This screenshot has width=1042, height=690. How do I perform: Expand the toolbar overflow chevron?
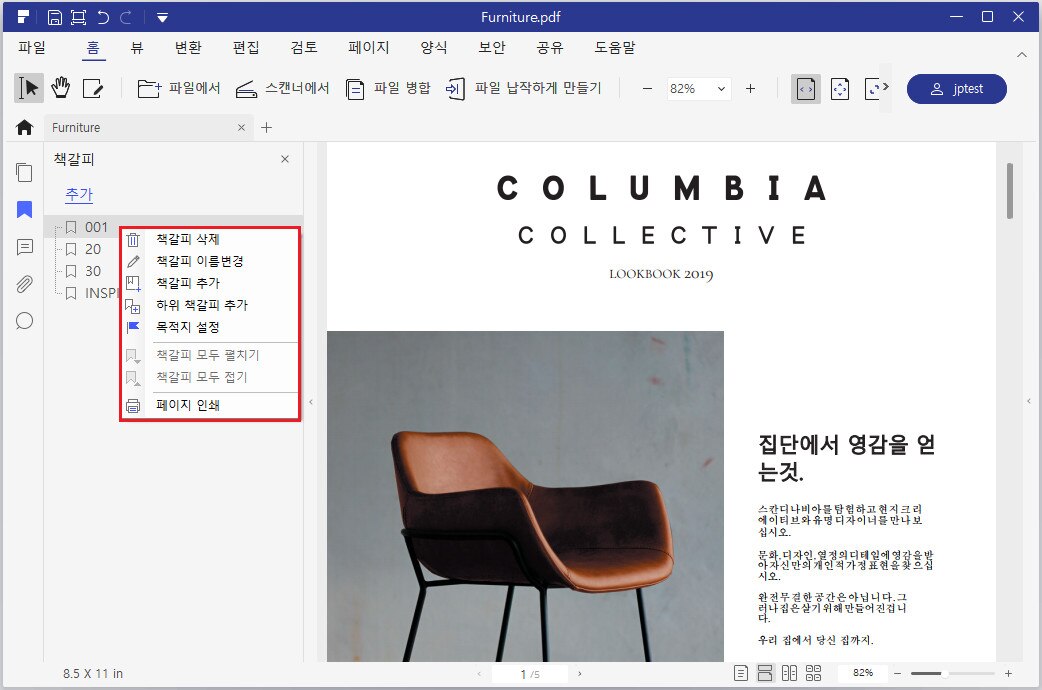(x=885, y=86)
